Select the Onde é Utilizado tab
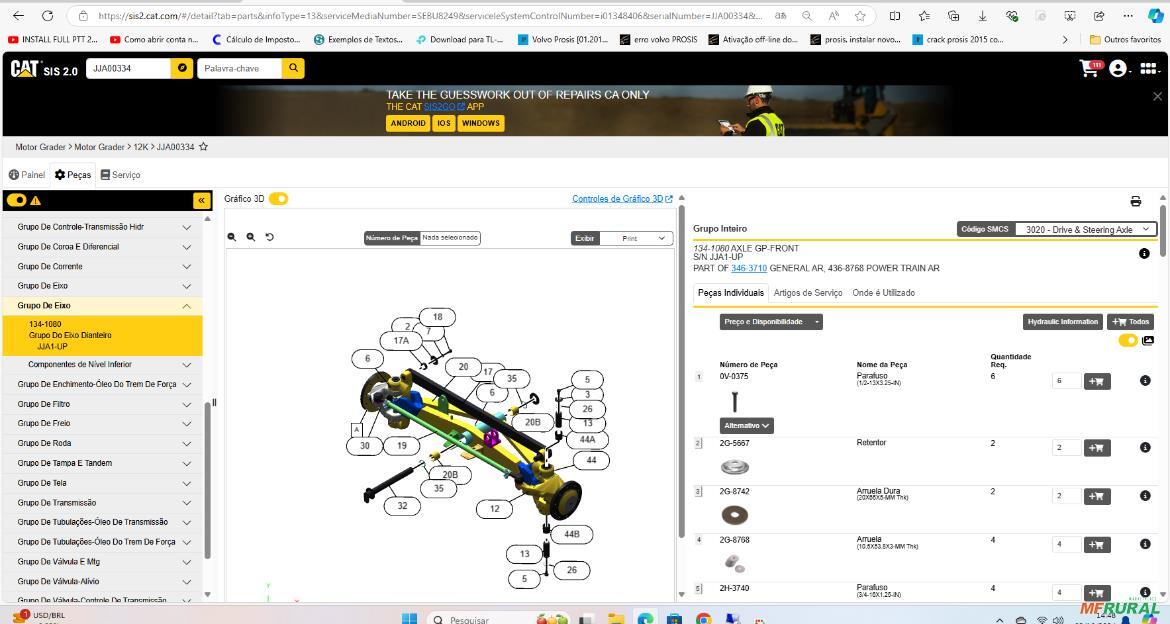Viewport: 1170px width, 624px height. (x=883, y=293)
